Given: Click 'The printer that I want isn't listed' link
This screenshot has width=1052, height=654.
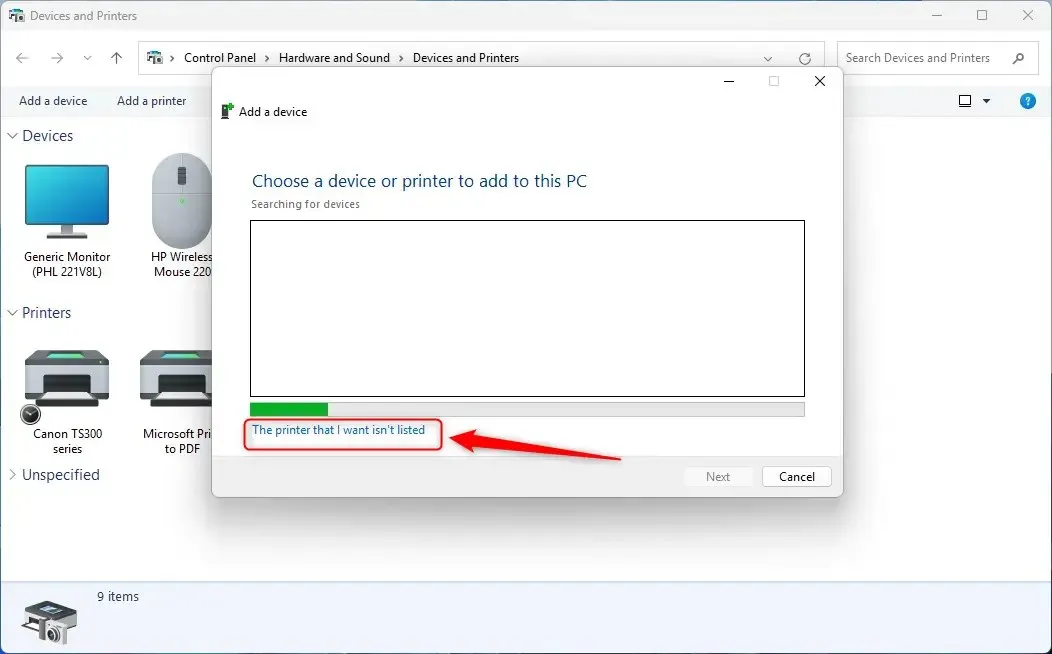Looking at the screenshot, I should point(338,430).
